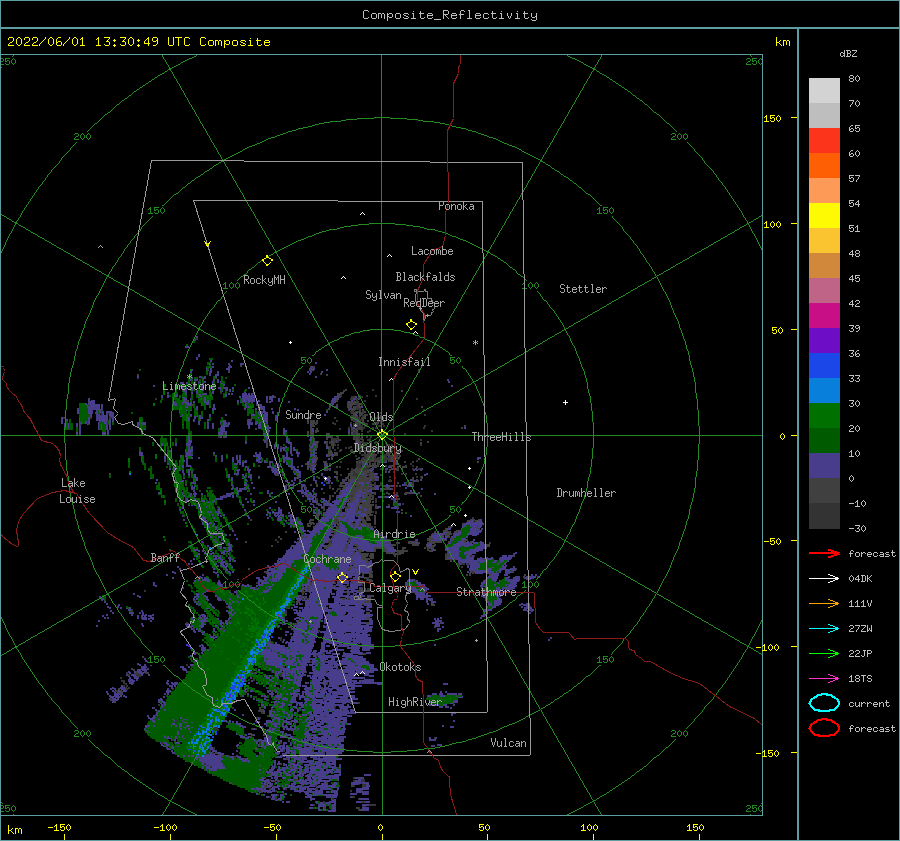Select the 39 dBZ magenta color swatch
Image resolution: width=900 pixels, height=841 pixels.
tap(824, 316)
